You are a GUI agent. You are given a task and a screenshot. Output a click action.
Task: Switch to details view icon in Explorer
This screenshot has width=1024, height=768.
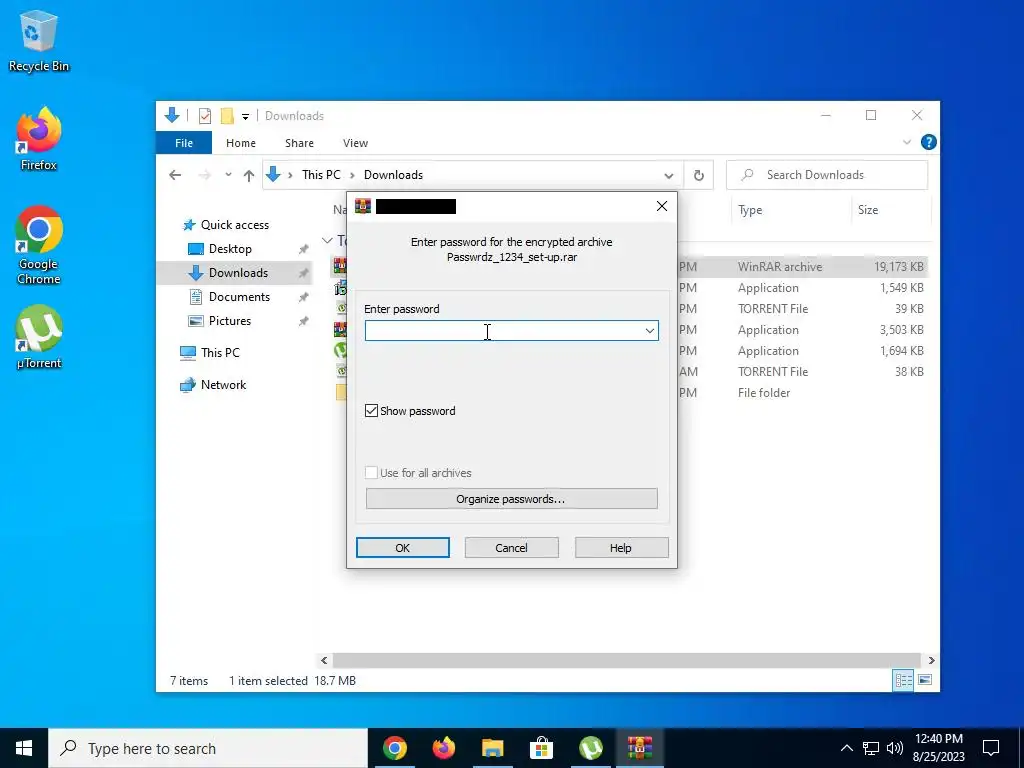point(903,680)
